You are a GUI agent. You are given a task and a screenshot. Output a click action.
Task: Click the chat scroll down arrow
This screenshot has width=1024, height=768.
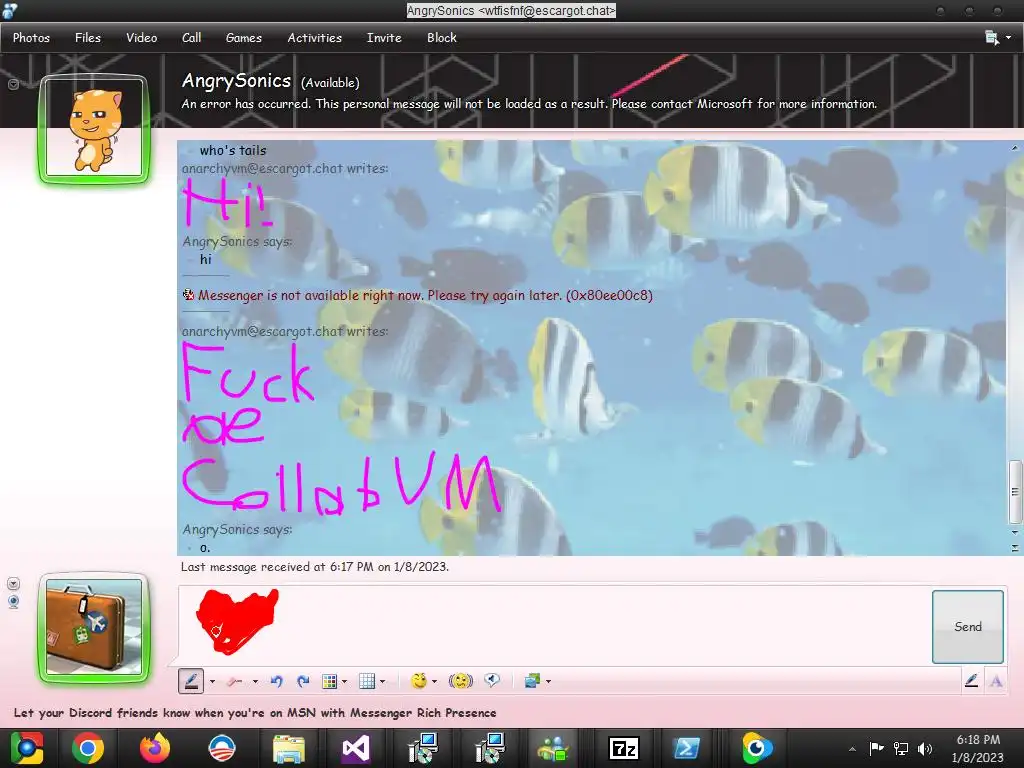pyautogui.click(x=1015, y=533)
